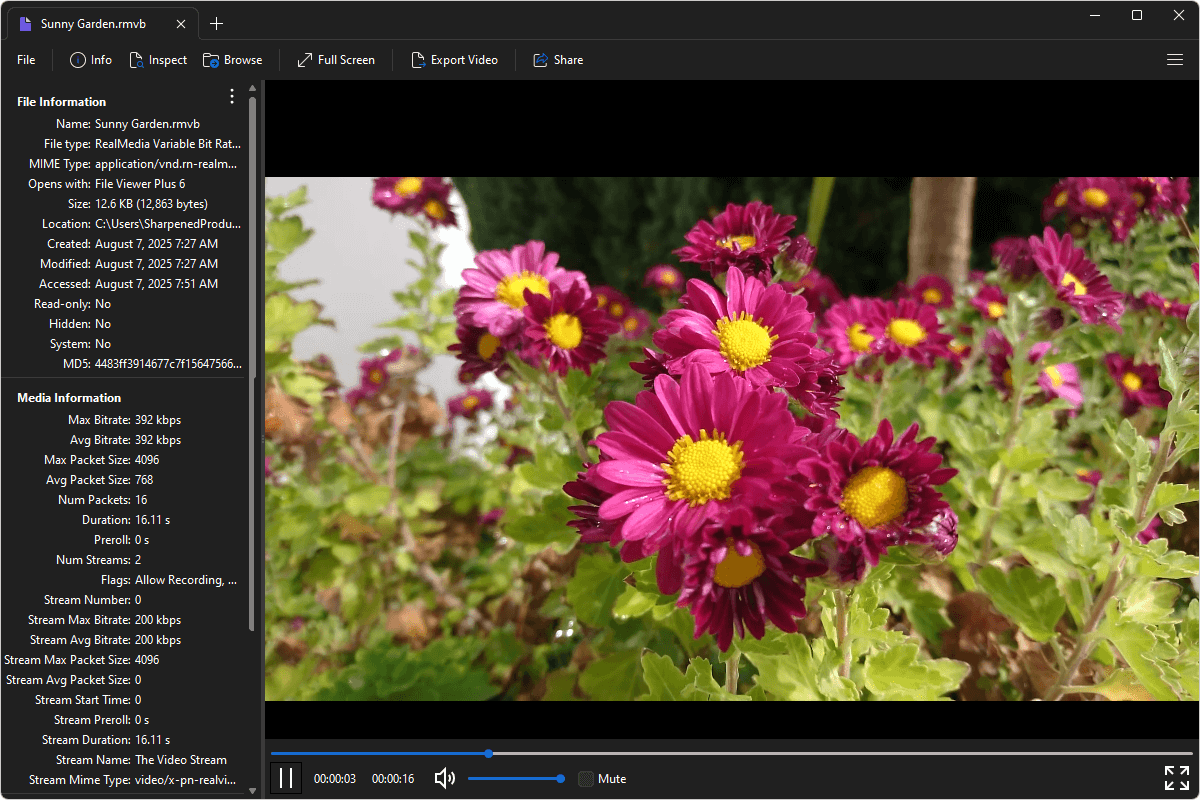Select Num Packets value 16
The width and height of the screenshot is (1200, 800).
141,500
